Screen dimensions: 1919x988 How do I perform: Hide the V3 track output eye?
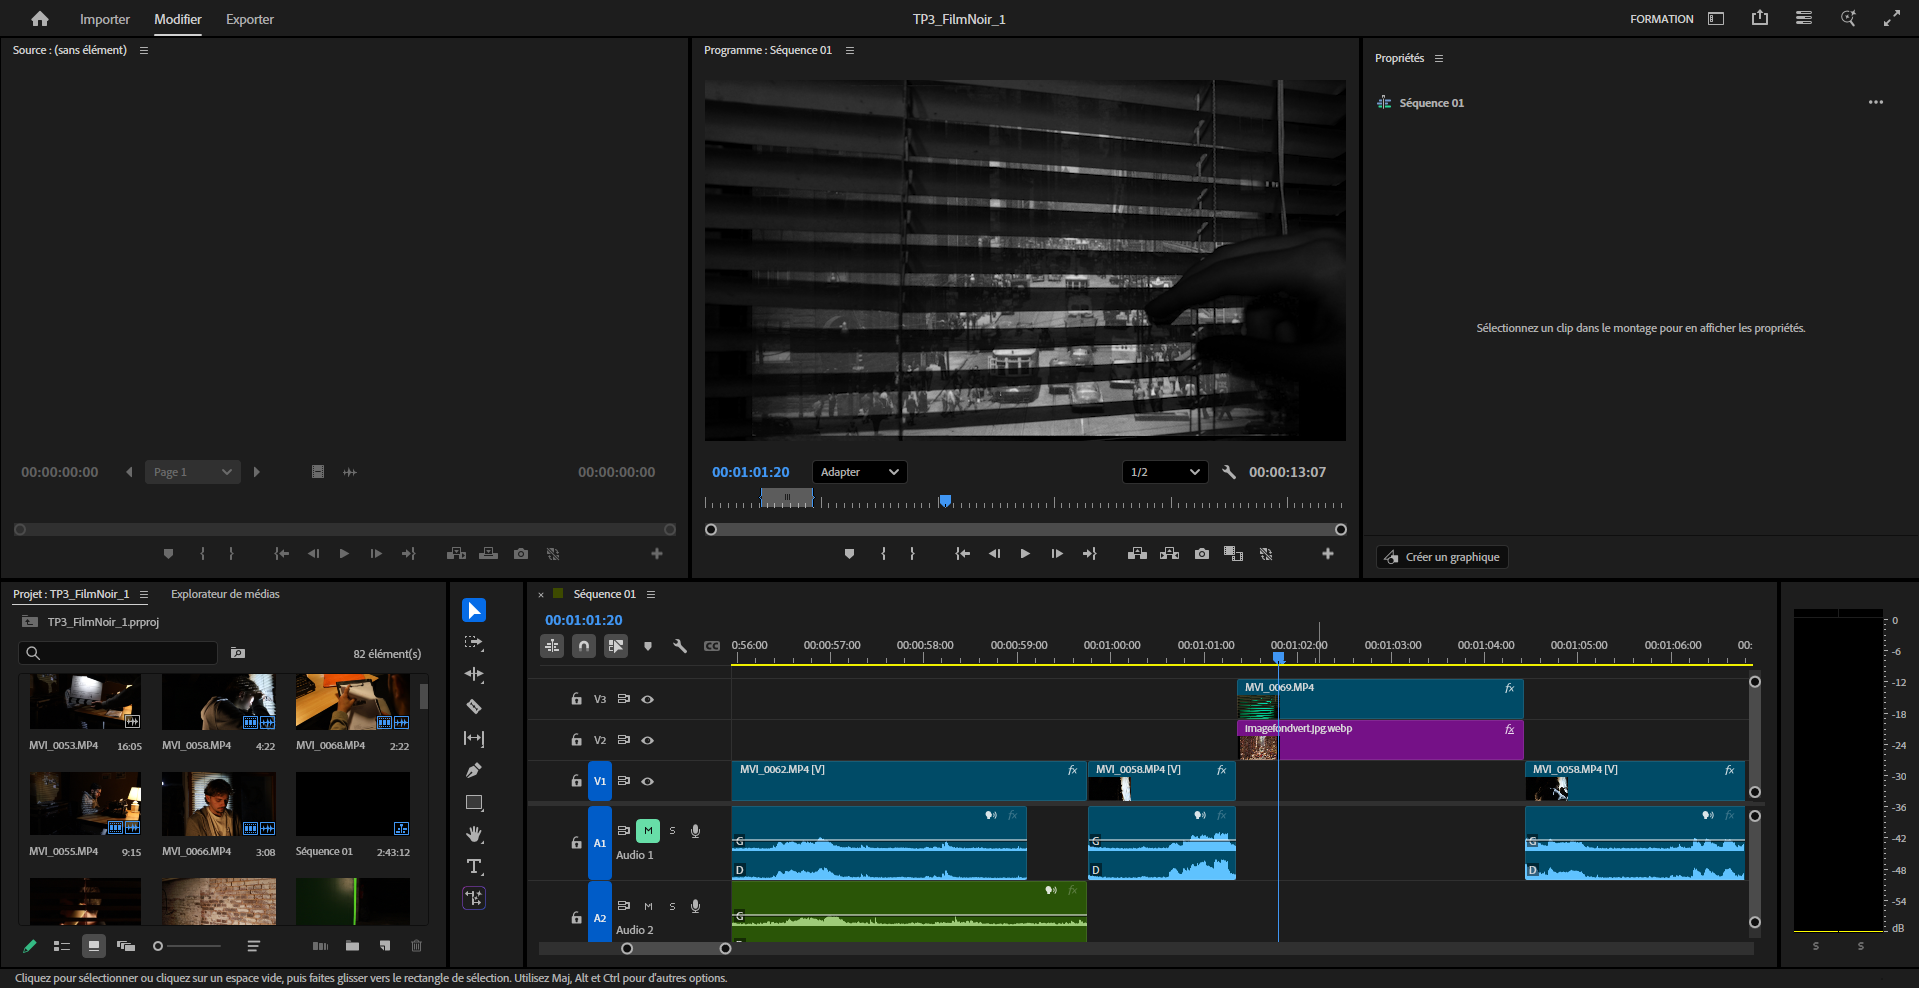(x=648, y=700)
